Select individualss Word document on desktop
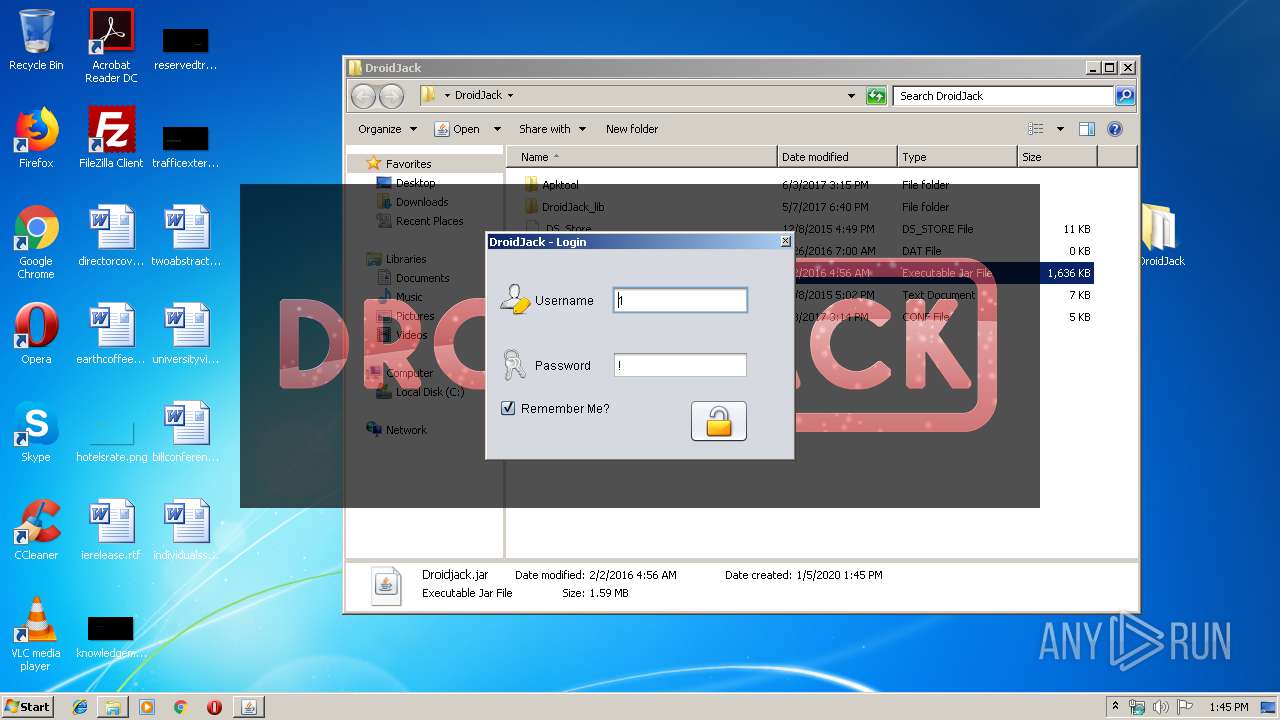This screenshot has height=720, width=1280. coord(186,530)
